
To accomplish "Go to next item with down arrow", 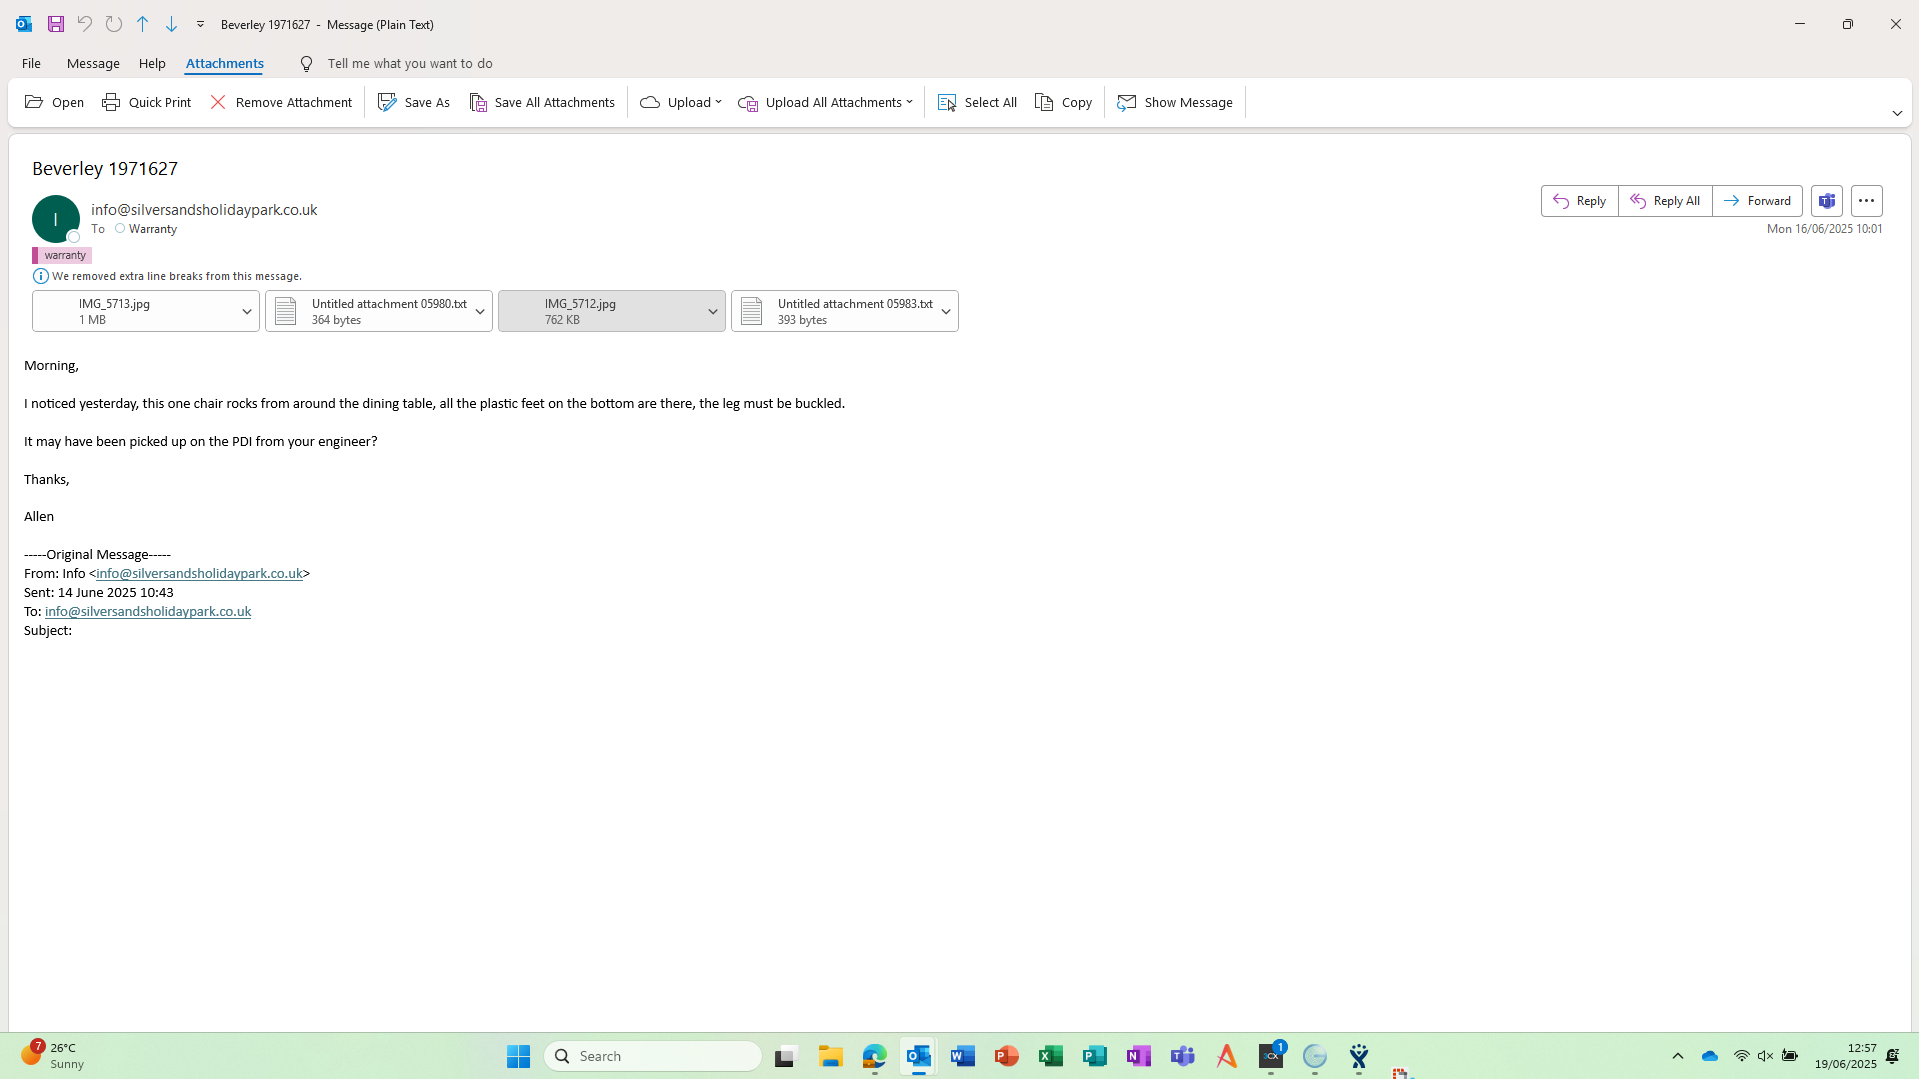I will (172, 24).
